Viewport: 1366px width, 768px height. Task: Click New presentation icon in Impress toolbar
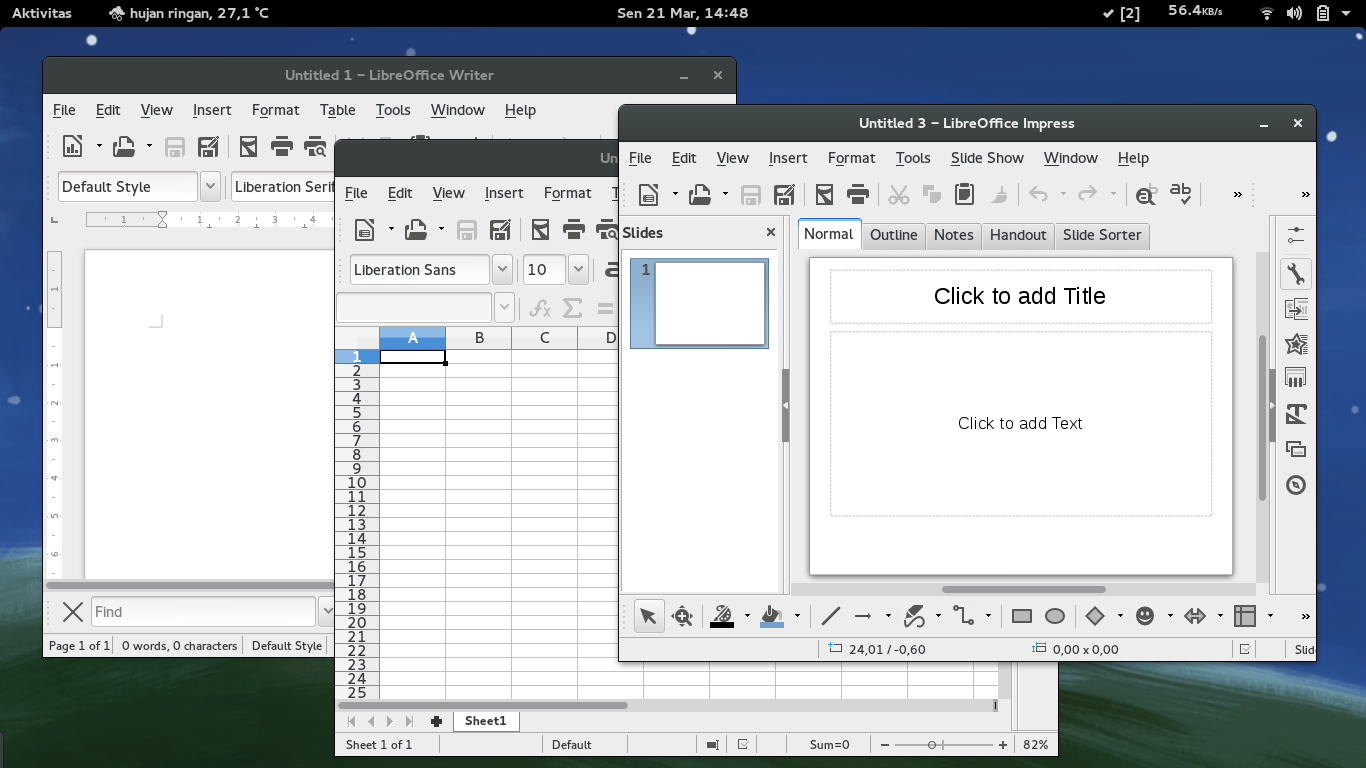[649, 194]
